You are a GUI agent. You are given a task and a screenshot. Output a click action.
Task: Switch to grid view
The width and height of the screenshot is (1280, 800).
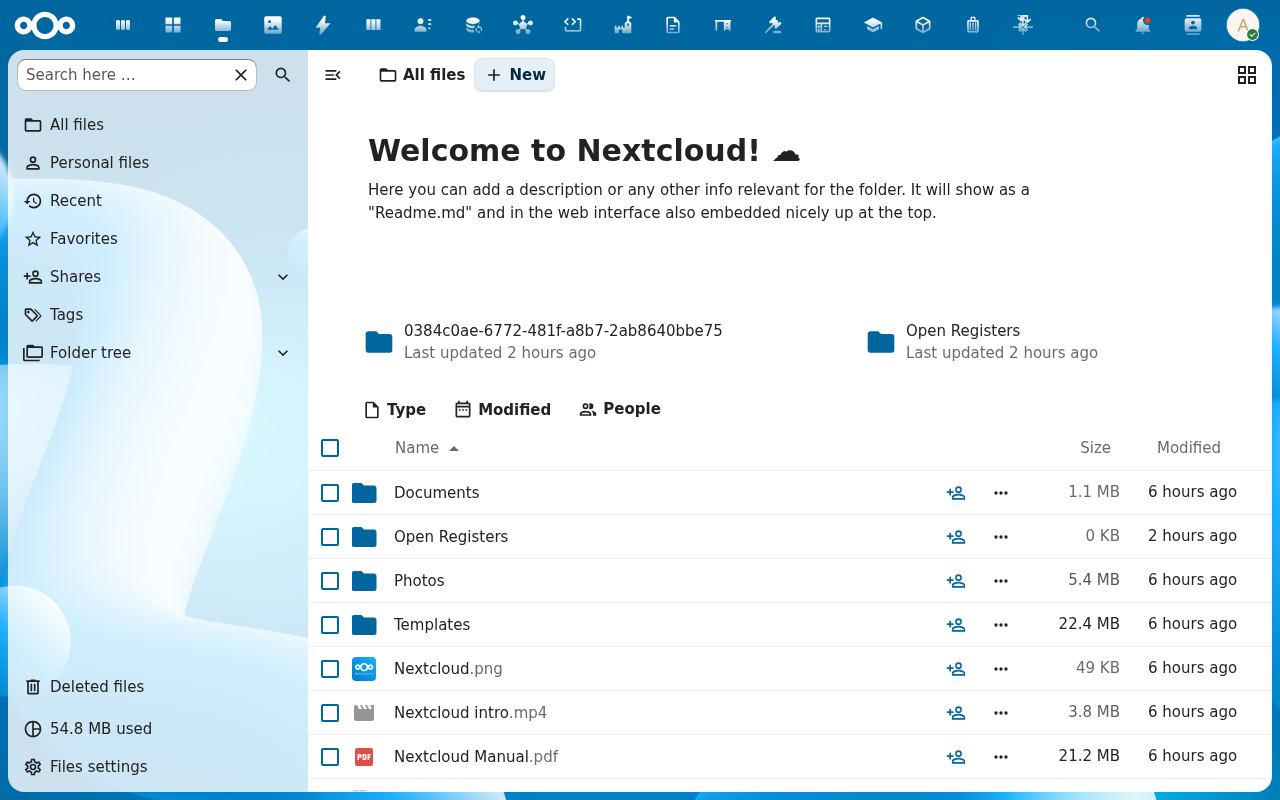[1247, 75]
